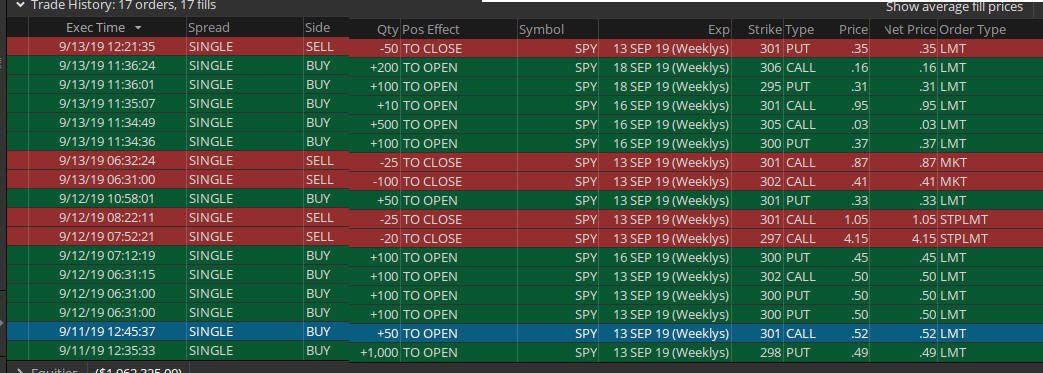Select the +500 305 CALL buy row
The width and height of the screenshot is (1043, 373).
[522, 124]
